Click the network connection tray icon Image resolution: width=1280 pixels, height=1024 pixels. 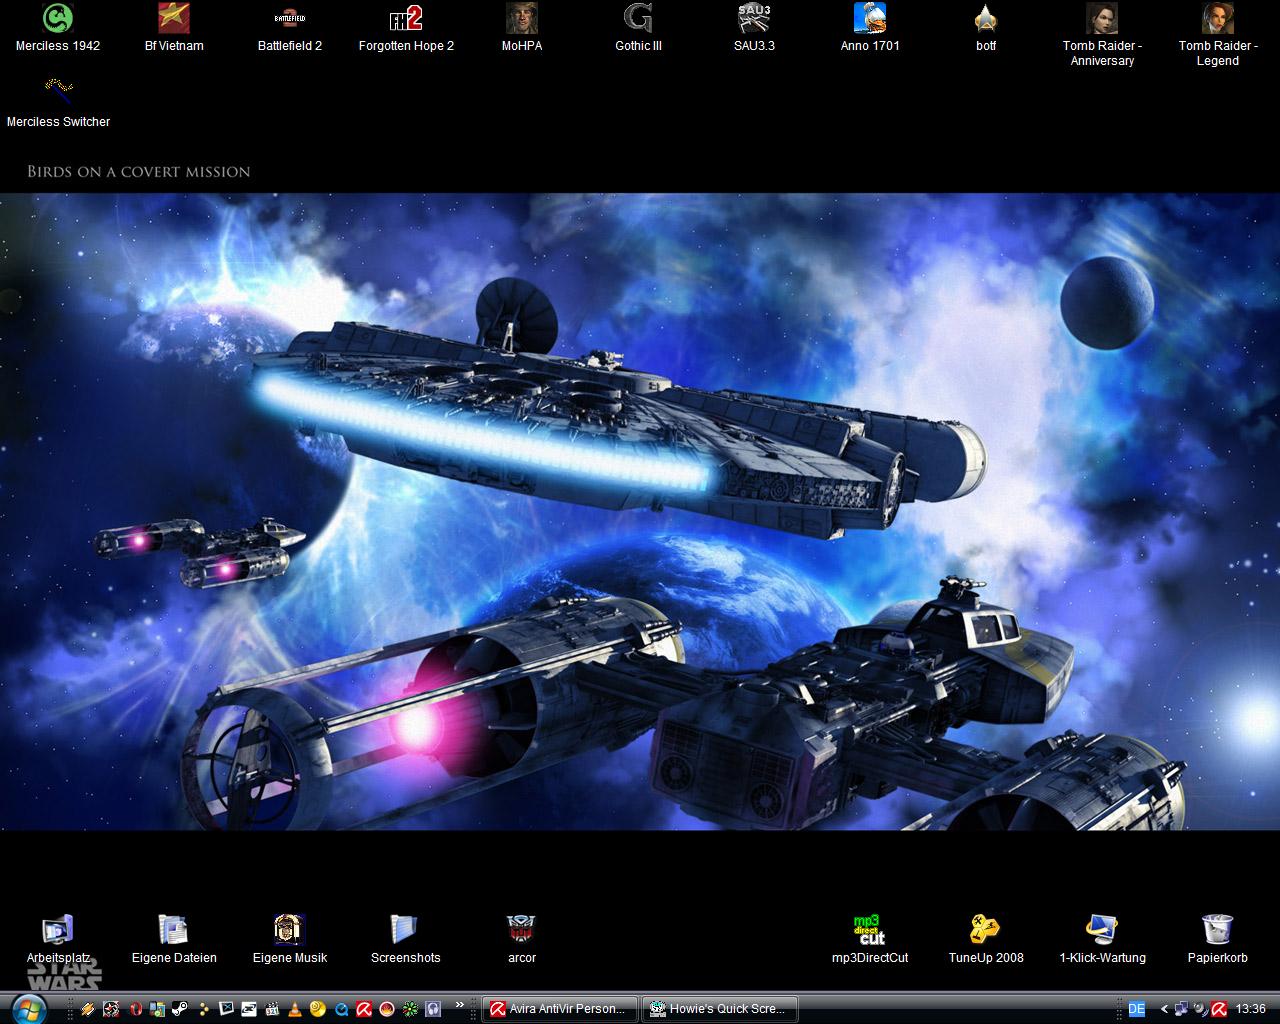[x=1182, y=1009]
